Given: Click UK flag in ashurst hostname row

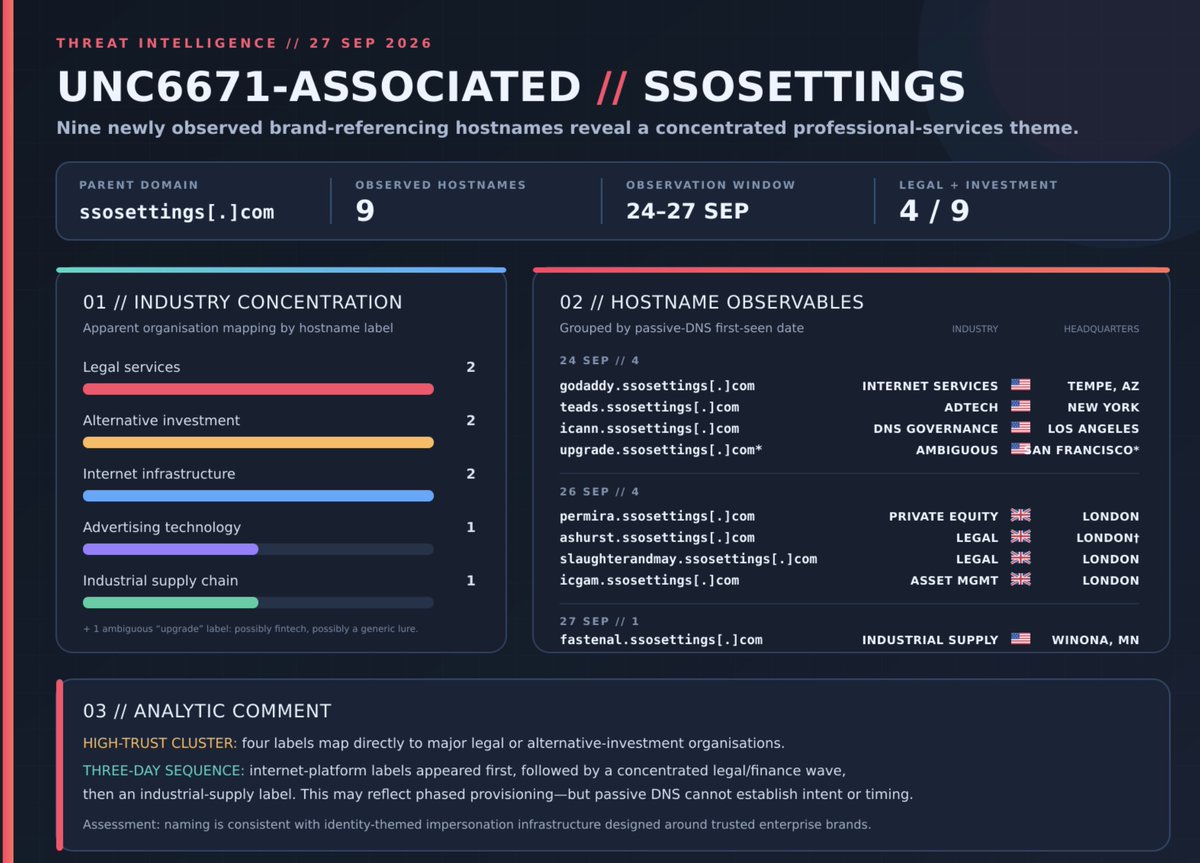Looking at the screenshot, I should [x=1020, y=537].
